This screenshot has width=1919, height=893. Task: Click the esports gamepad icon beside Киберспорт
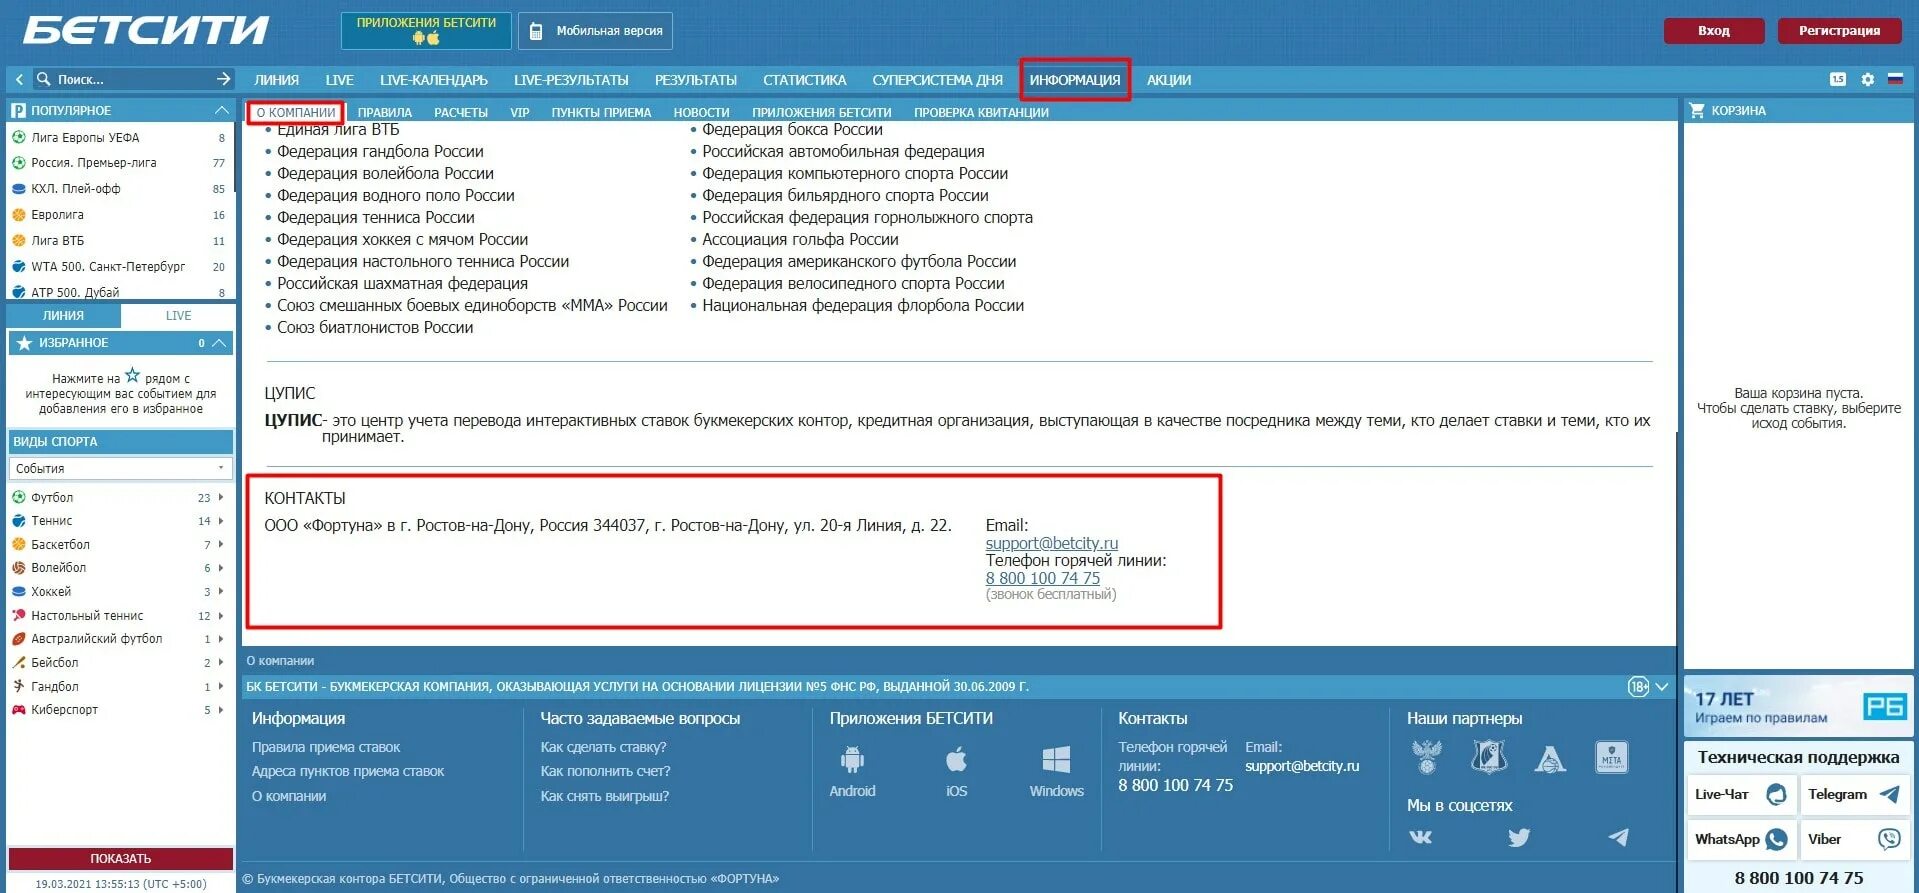[18, 710]
